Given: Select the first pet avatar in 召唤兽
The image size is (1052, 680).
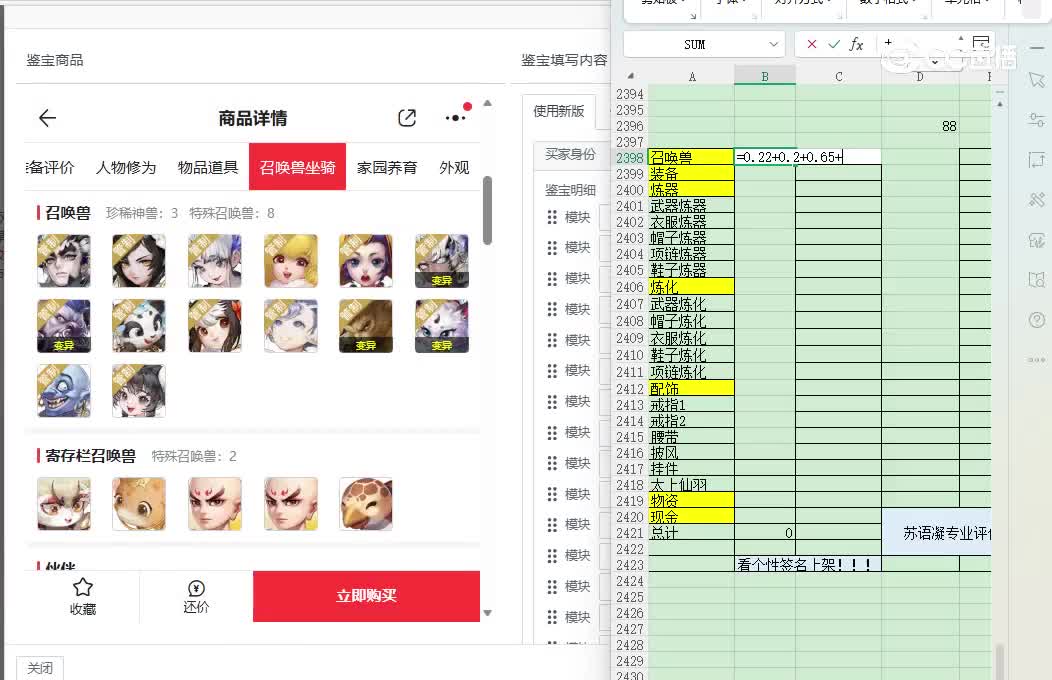Looking at the screenshot, I should pyautogui.click(x=64, y=261).
